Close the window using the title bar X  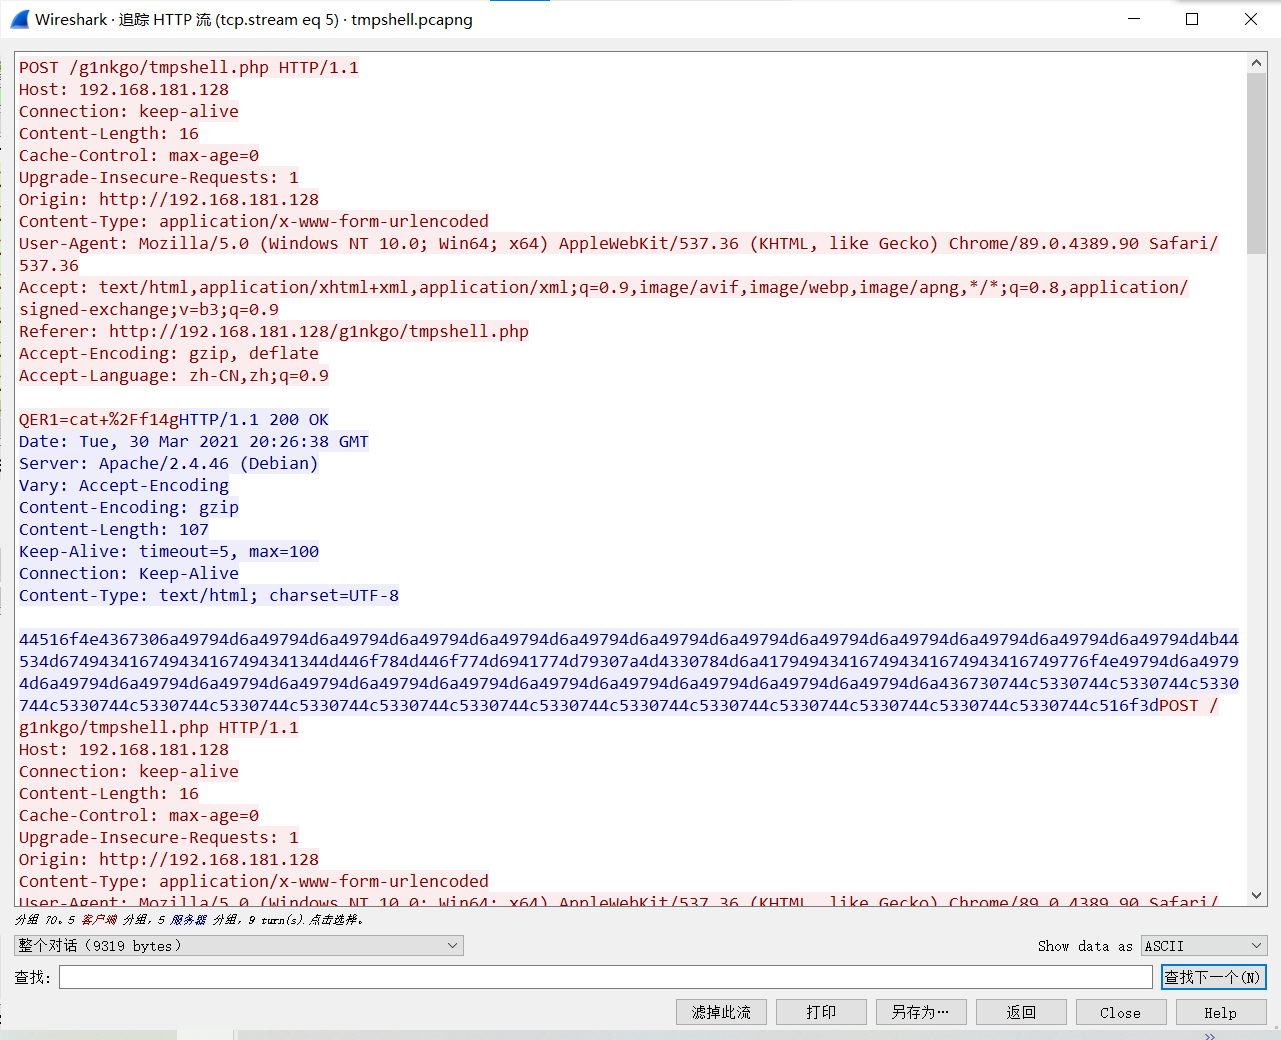coord(1250,19)
